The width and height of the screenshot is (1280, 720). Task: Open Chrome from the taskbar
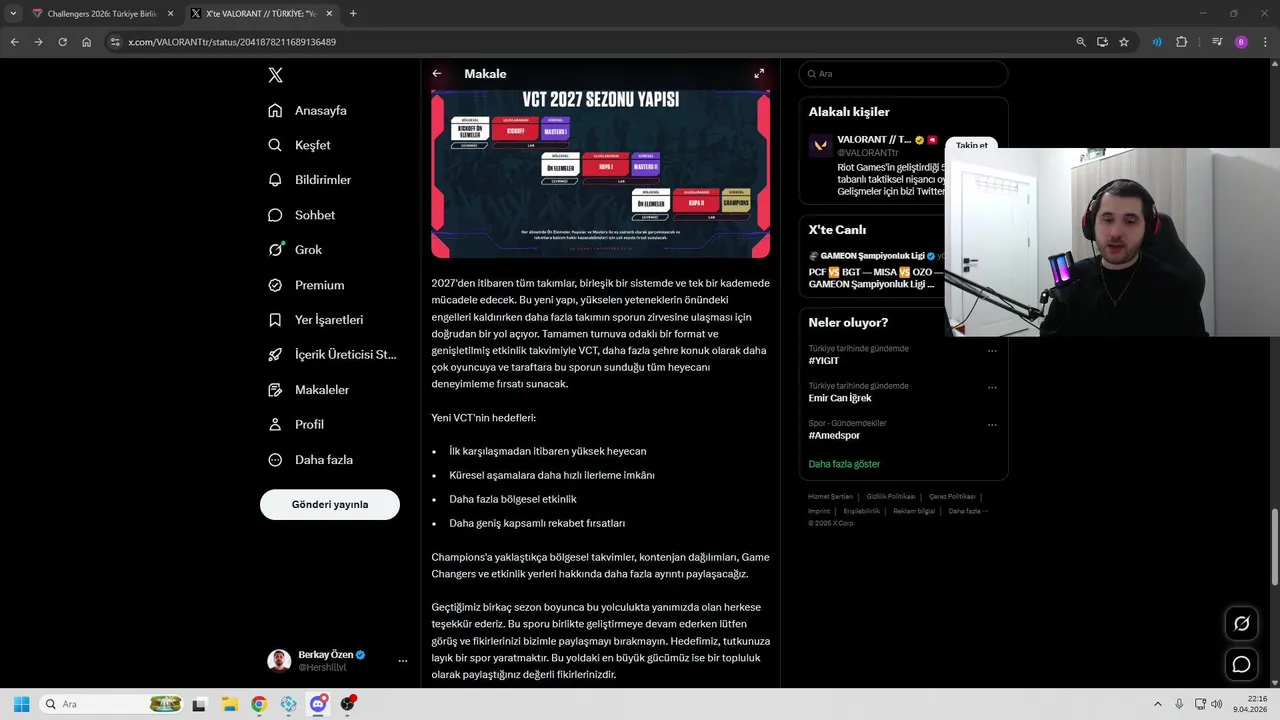[259, 704]
